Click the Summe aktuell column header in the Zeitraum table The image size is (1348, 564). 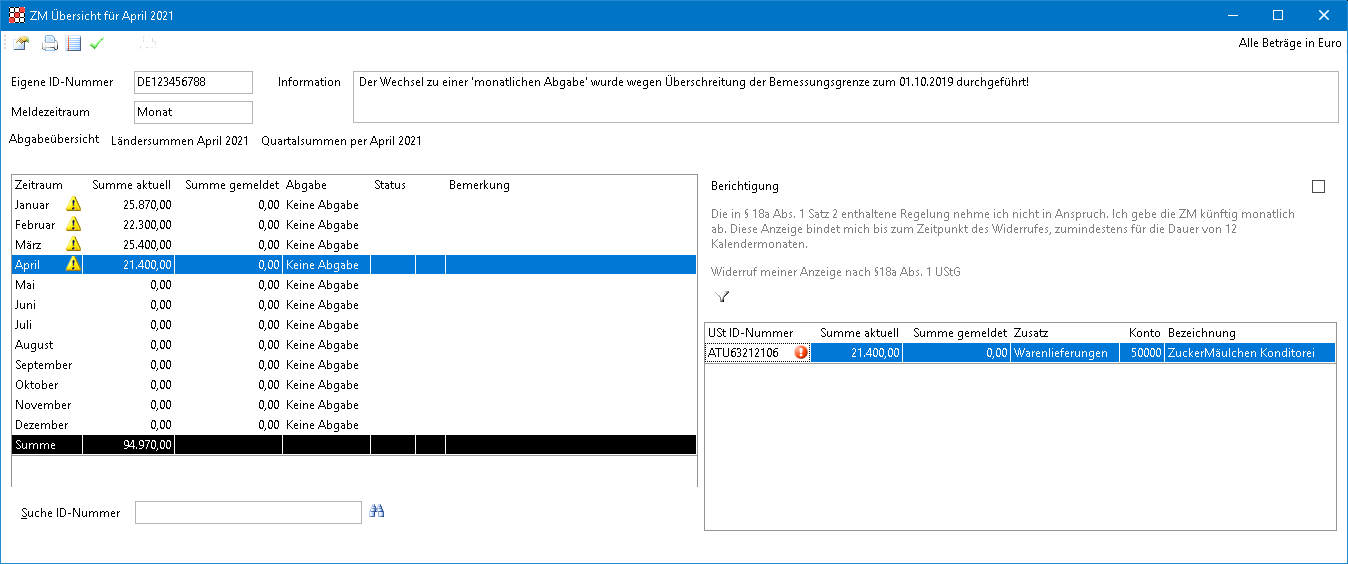tap(131, 185)
